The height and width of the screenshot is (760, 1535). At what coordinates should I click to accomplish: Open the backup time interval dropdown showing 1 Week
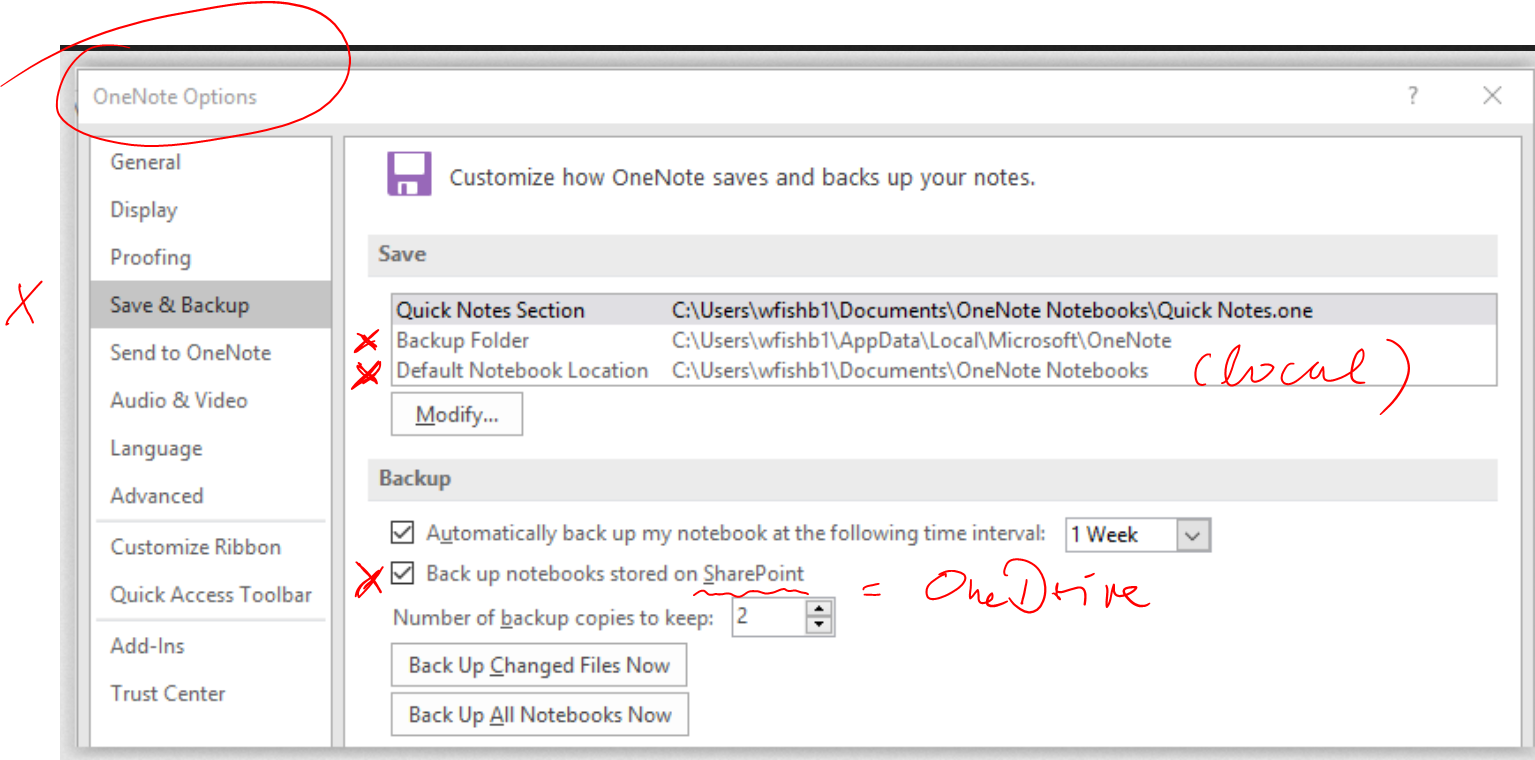point(1191,534)
